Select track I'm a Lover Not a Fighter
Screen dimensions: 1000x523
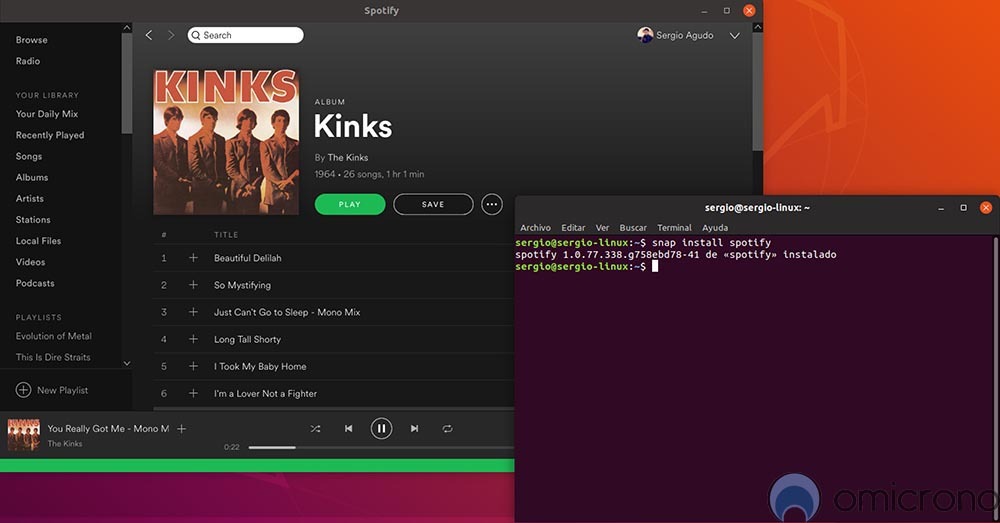265,394
